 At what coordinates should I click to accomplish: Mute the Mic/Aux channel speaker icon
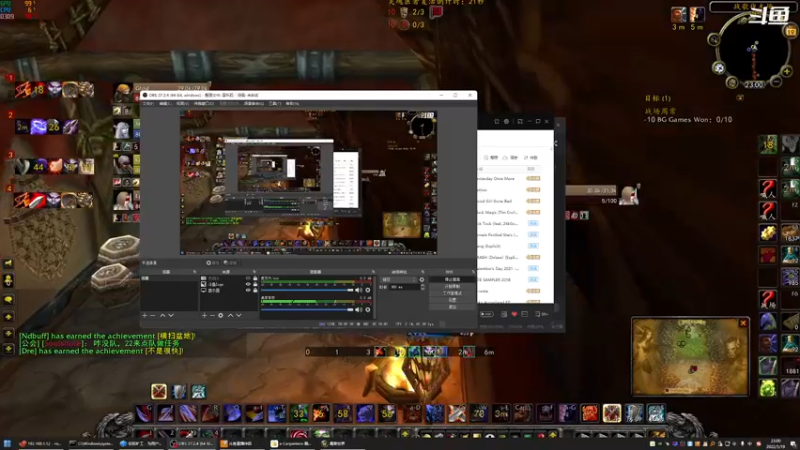[359, 290]
